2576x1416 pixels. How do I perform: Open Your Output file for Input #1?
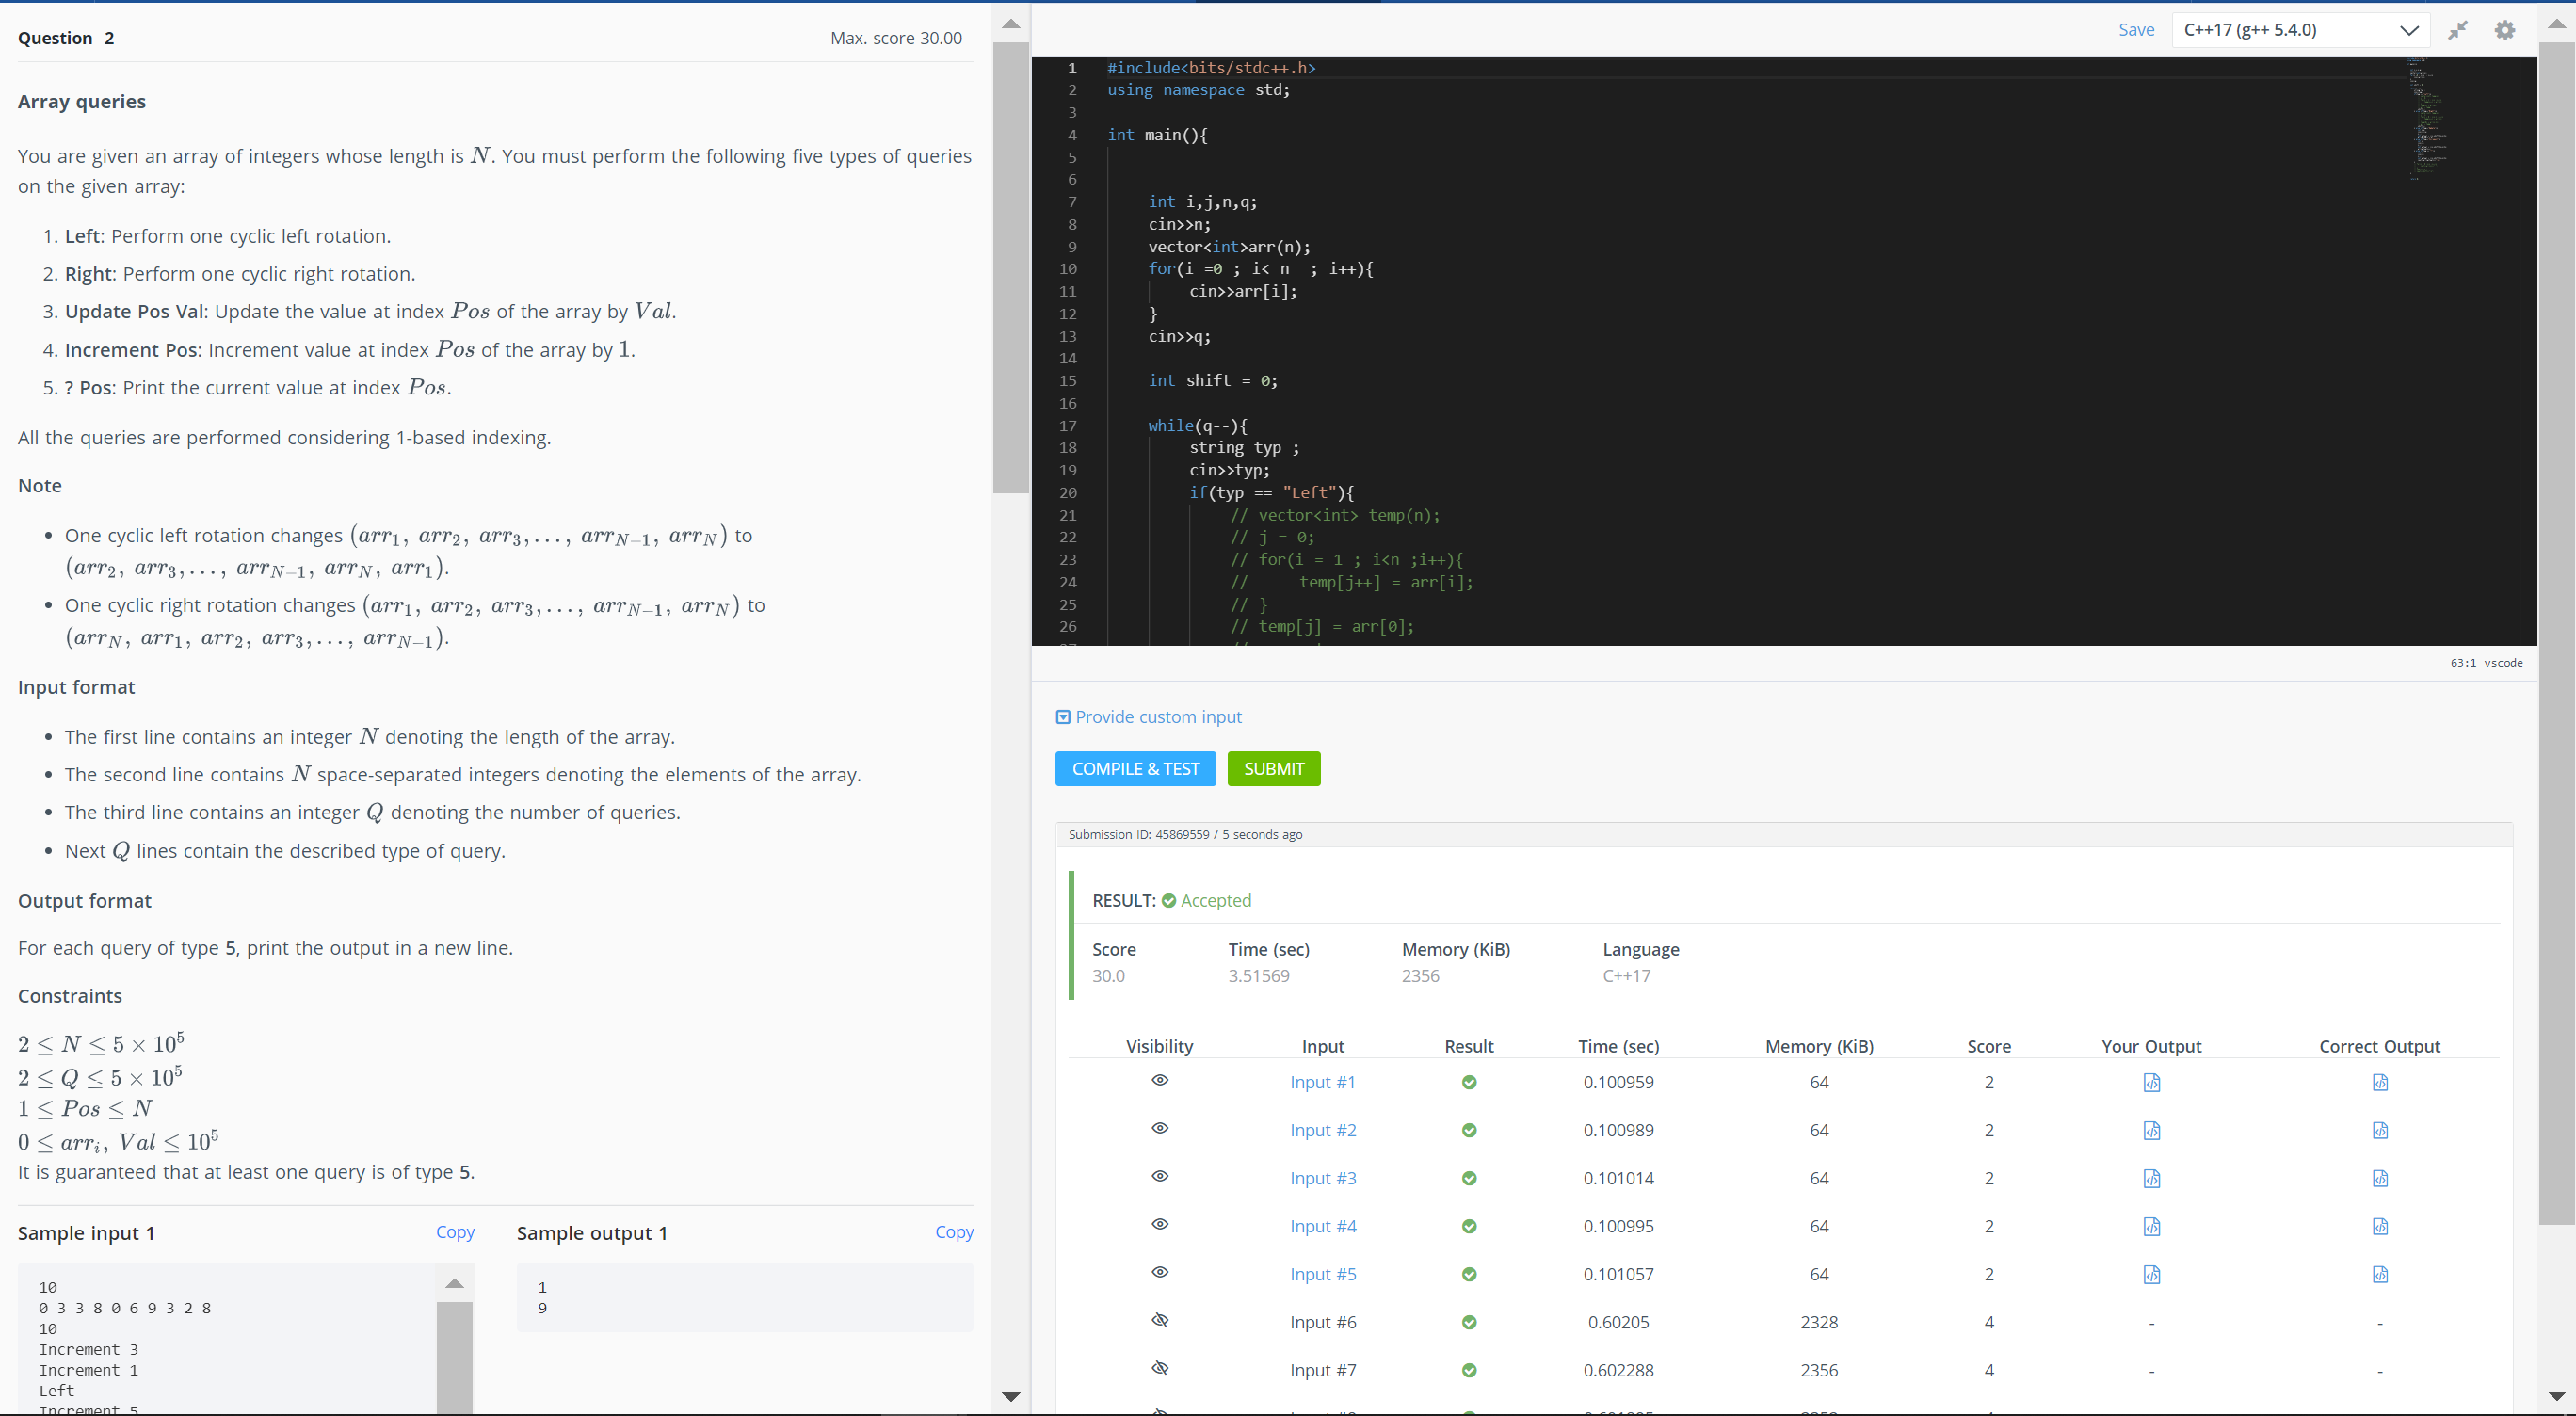point(2151,1082)
